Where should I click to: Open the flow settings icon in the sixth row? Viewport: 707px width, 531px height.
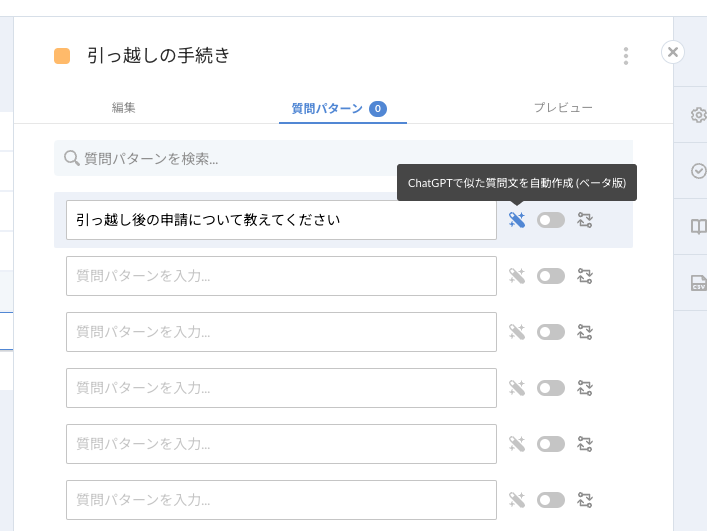point(585,500)
